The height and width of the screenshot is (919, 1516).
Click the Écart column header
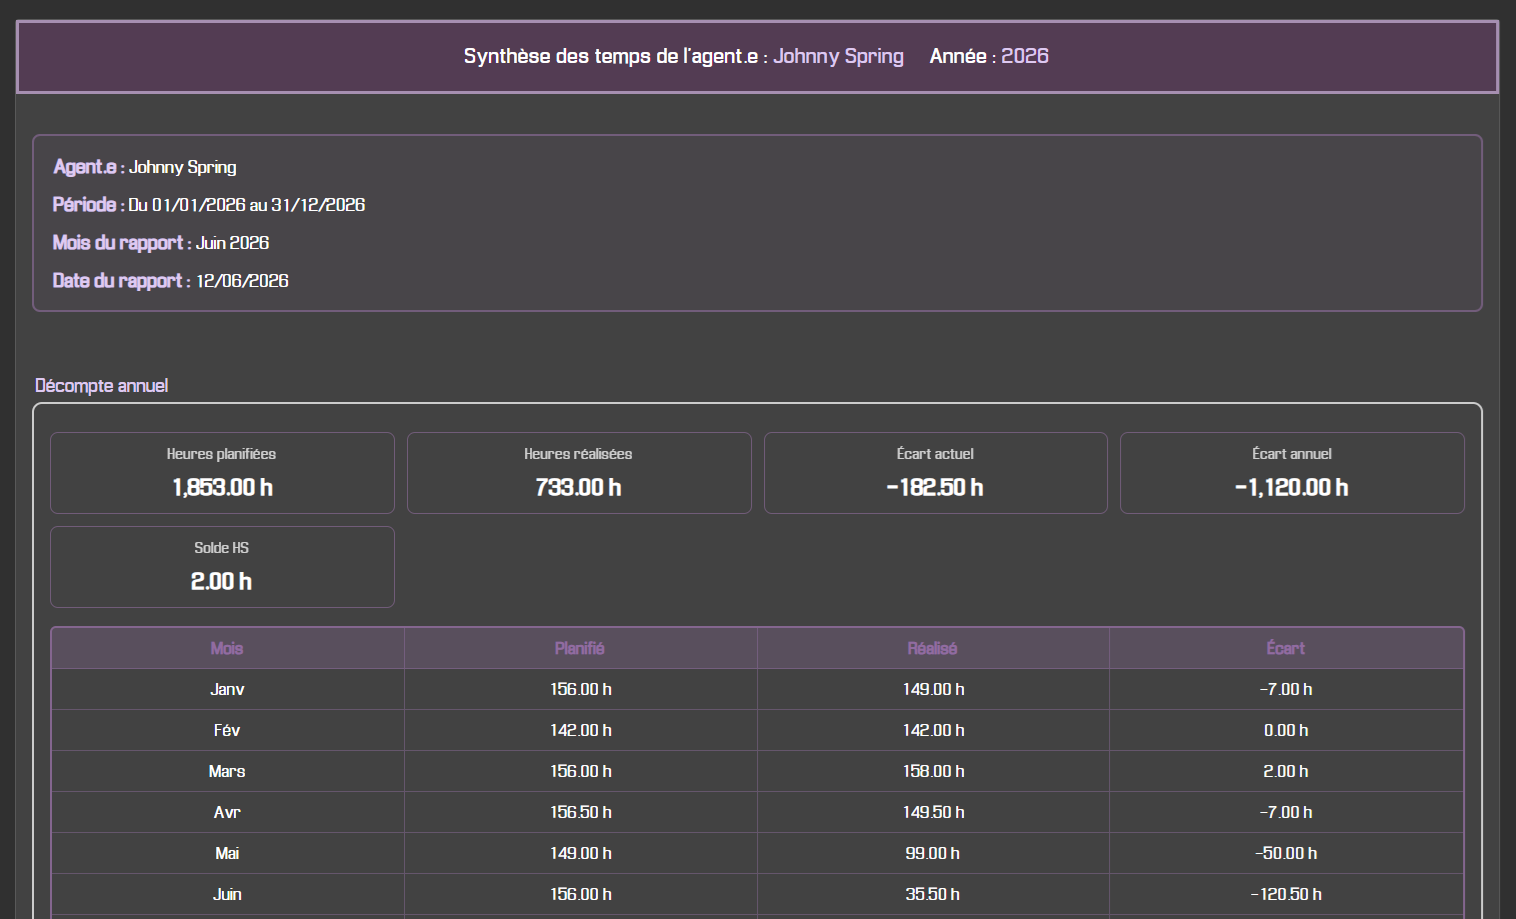point(1286,648)
